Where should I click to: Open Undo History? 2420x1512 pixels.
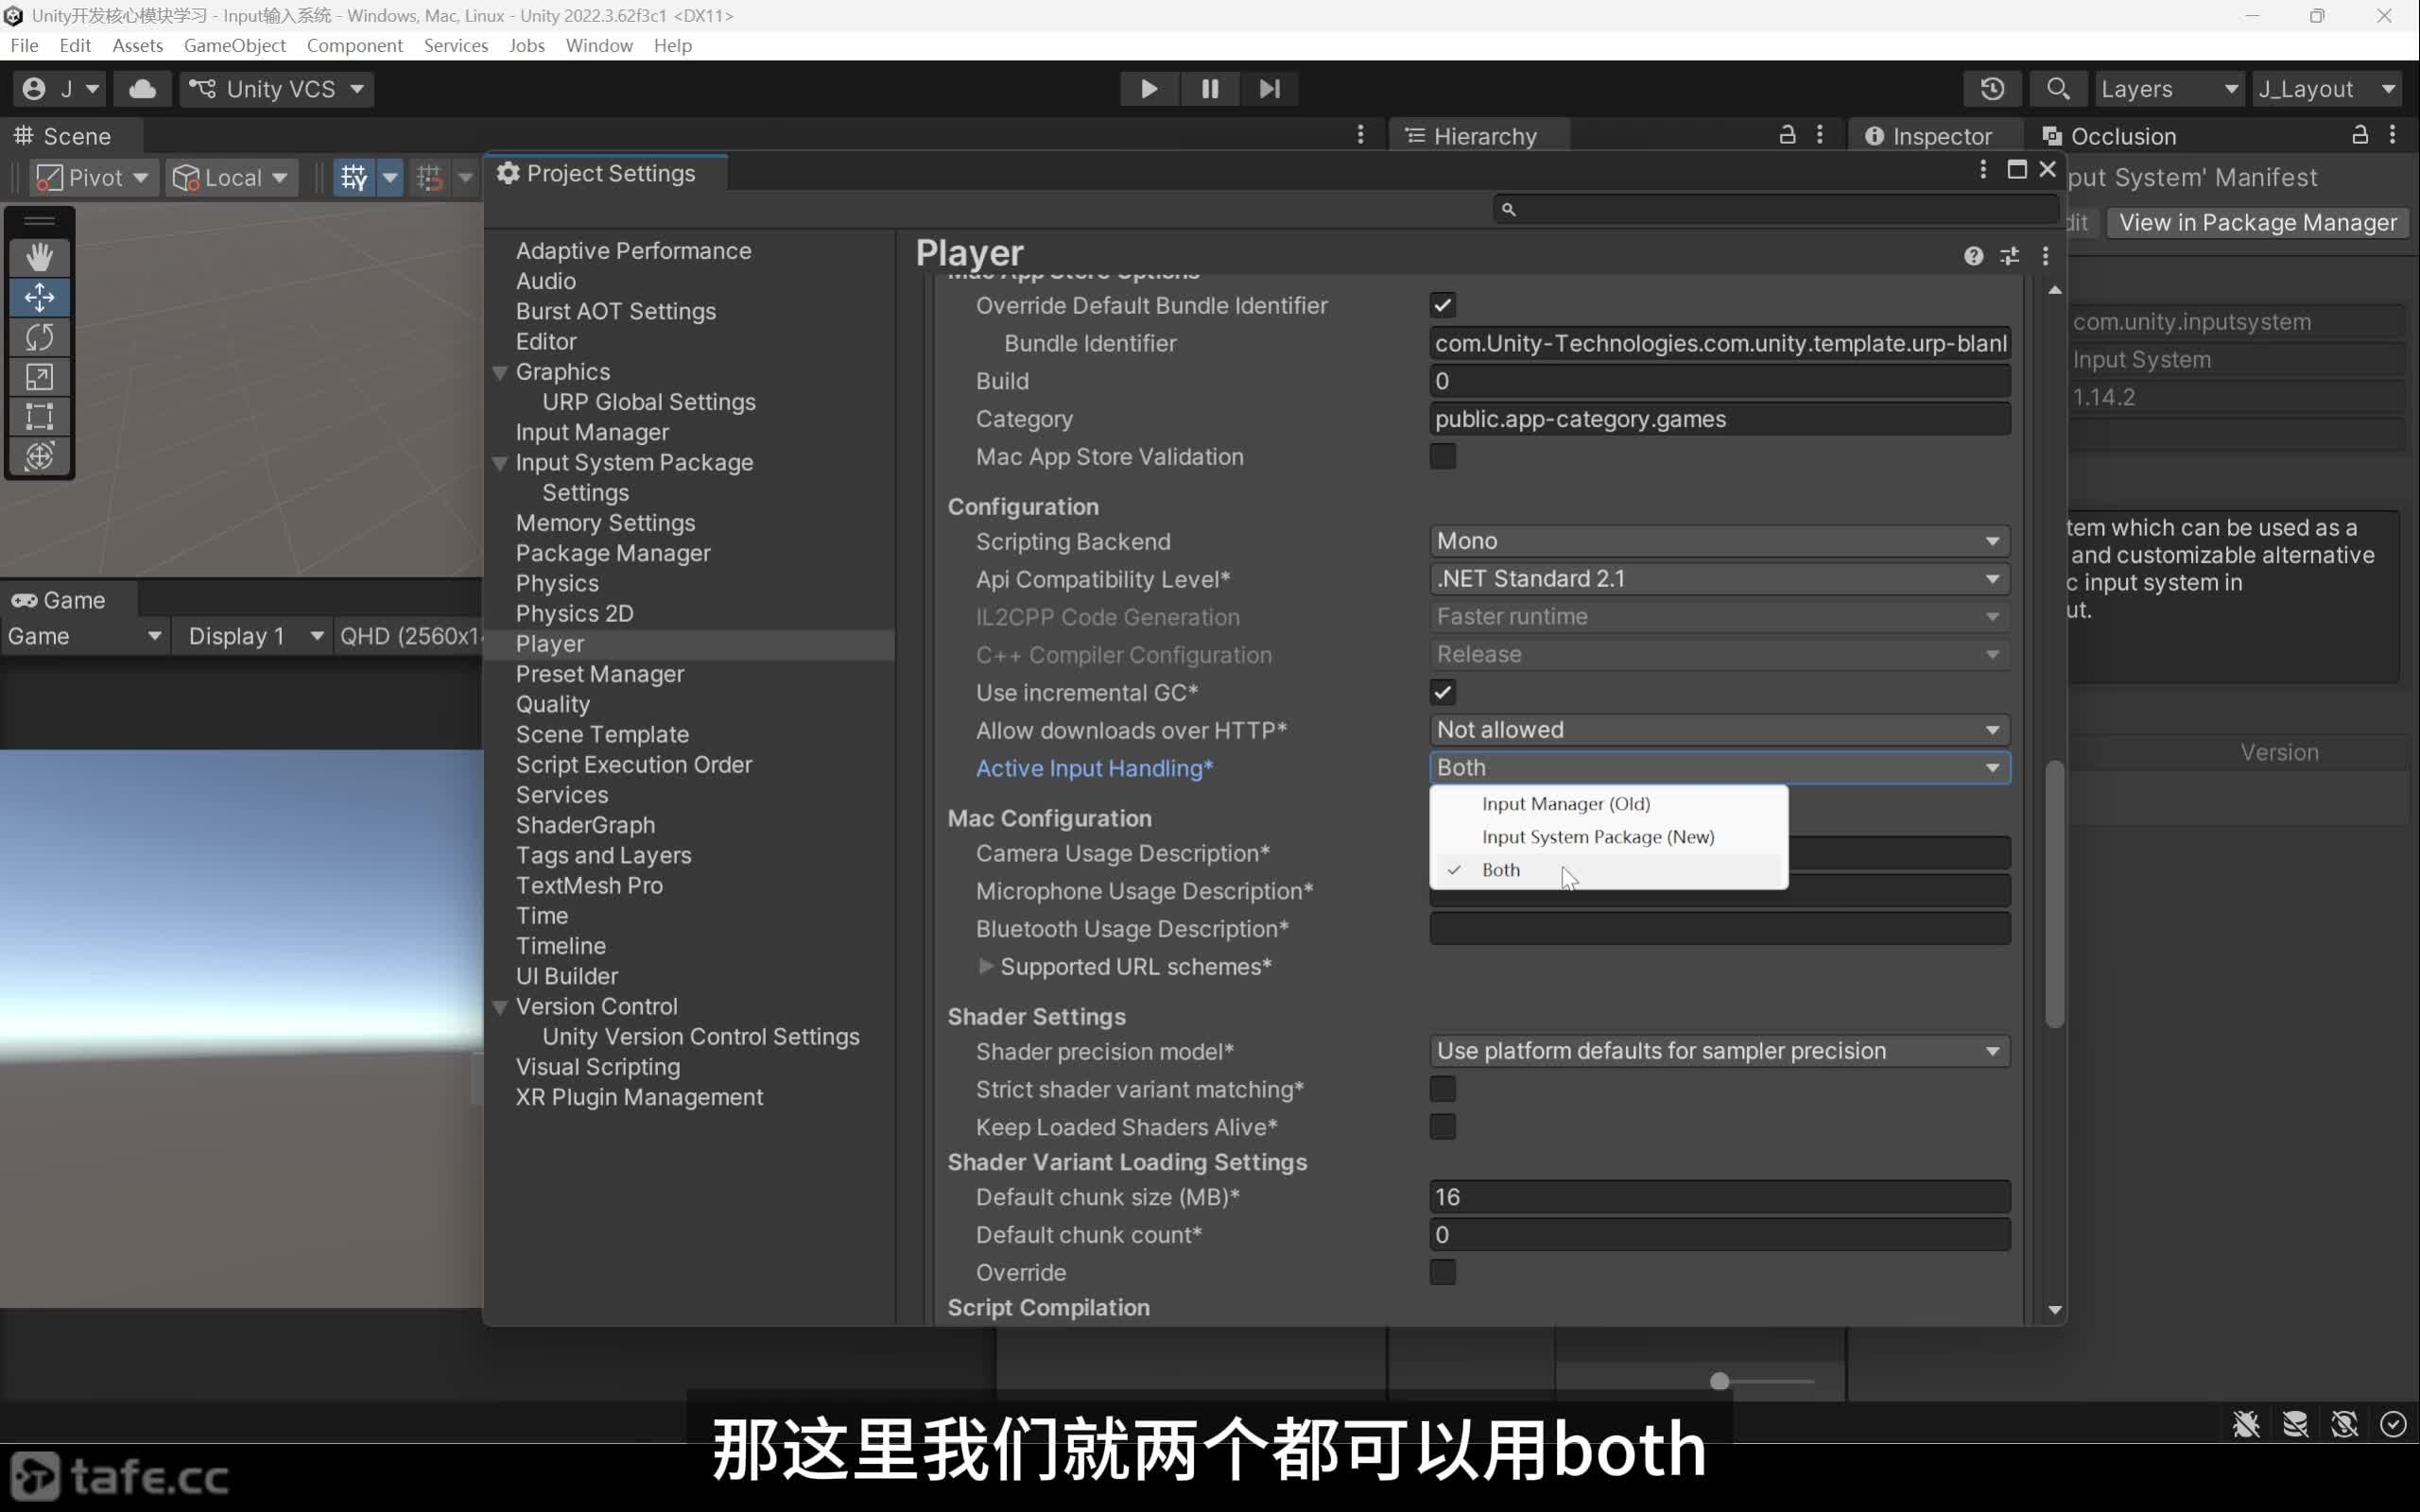1992,89
